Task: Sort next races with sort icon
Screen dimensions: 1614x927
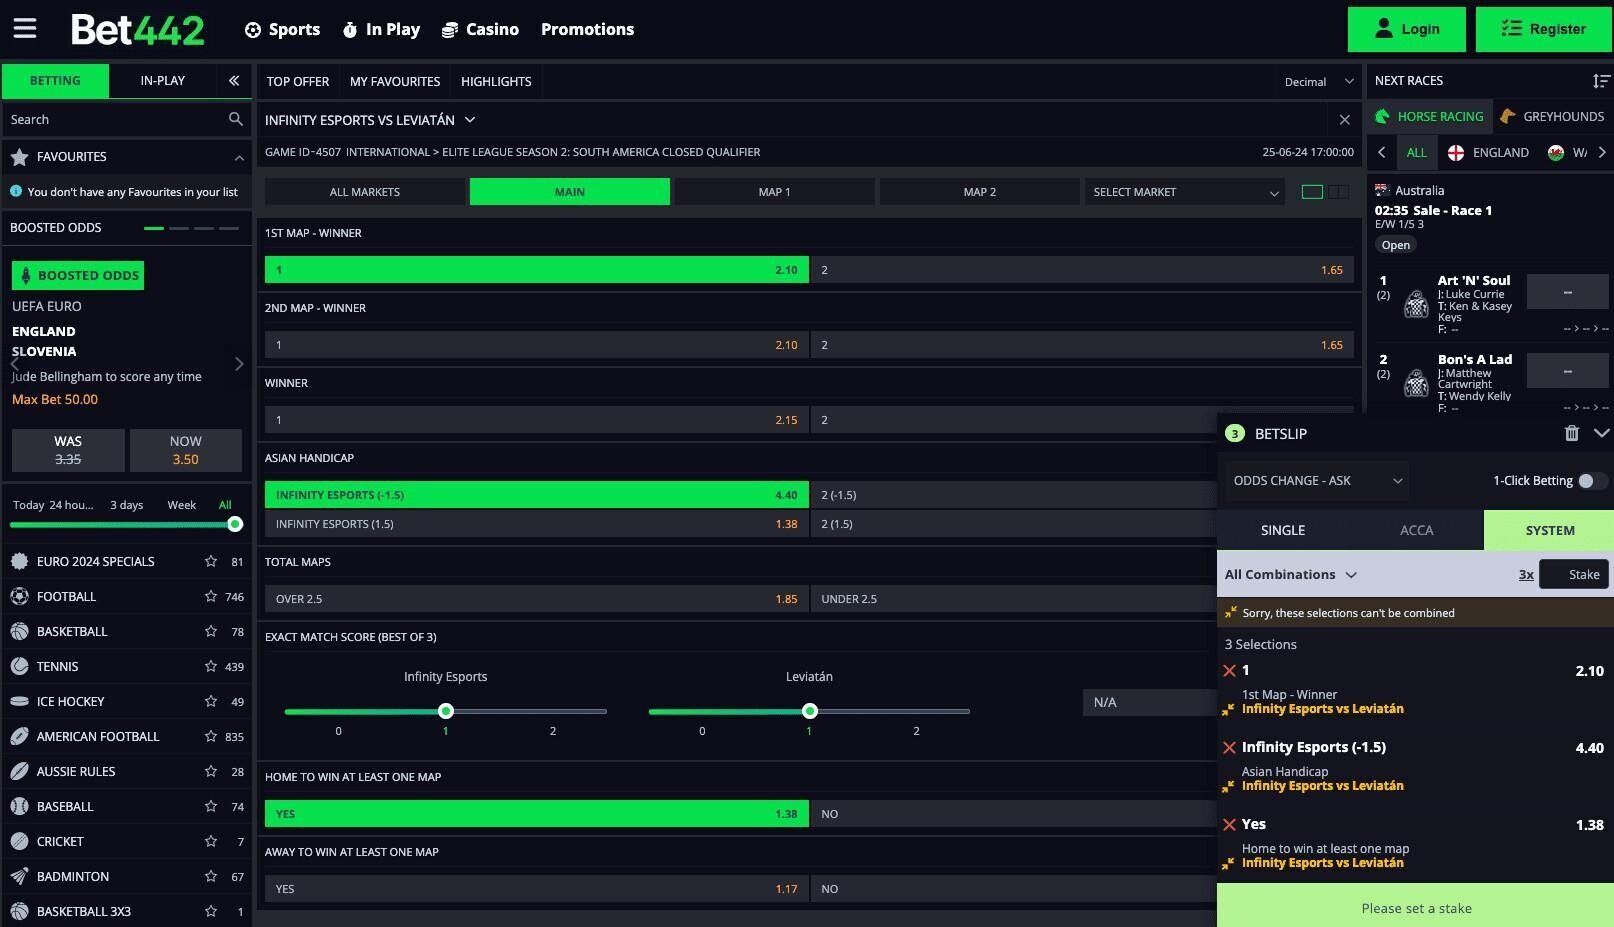Action: tap(1601, 81)
